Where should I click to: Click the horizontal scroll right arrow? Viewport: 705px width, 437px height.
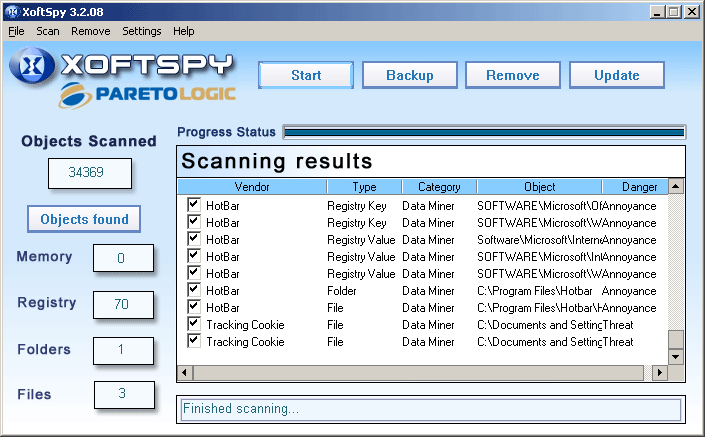click(660, 372)
